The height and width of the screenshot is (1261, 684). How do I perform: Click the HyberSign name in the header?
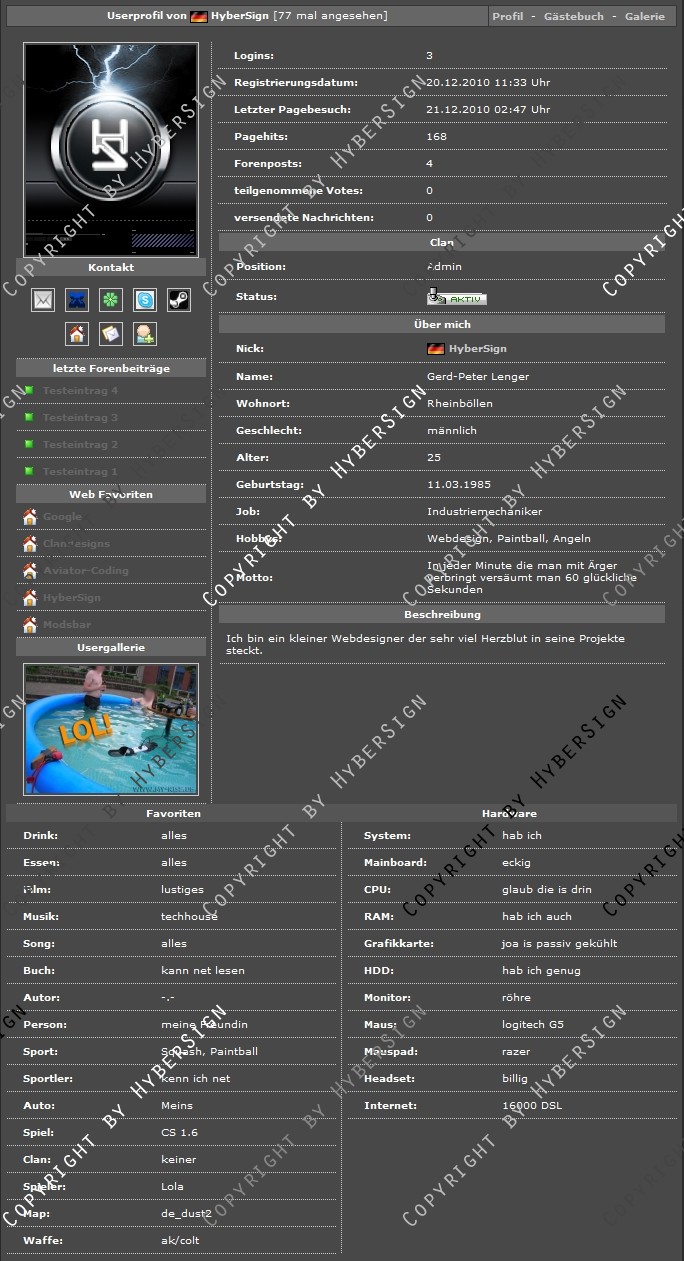pos(240,17)
